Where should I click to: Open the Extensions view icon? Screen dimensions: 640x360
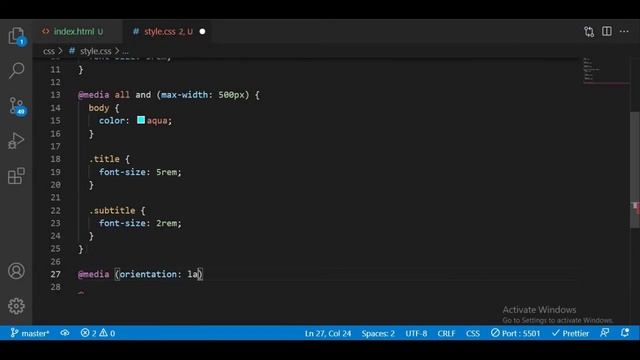click(16, 176)
